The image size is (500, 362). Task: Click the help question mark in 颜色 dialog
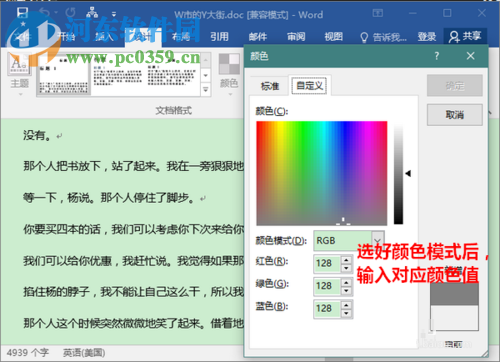(x=437, y=56)
